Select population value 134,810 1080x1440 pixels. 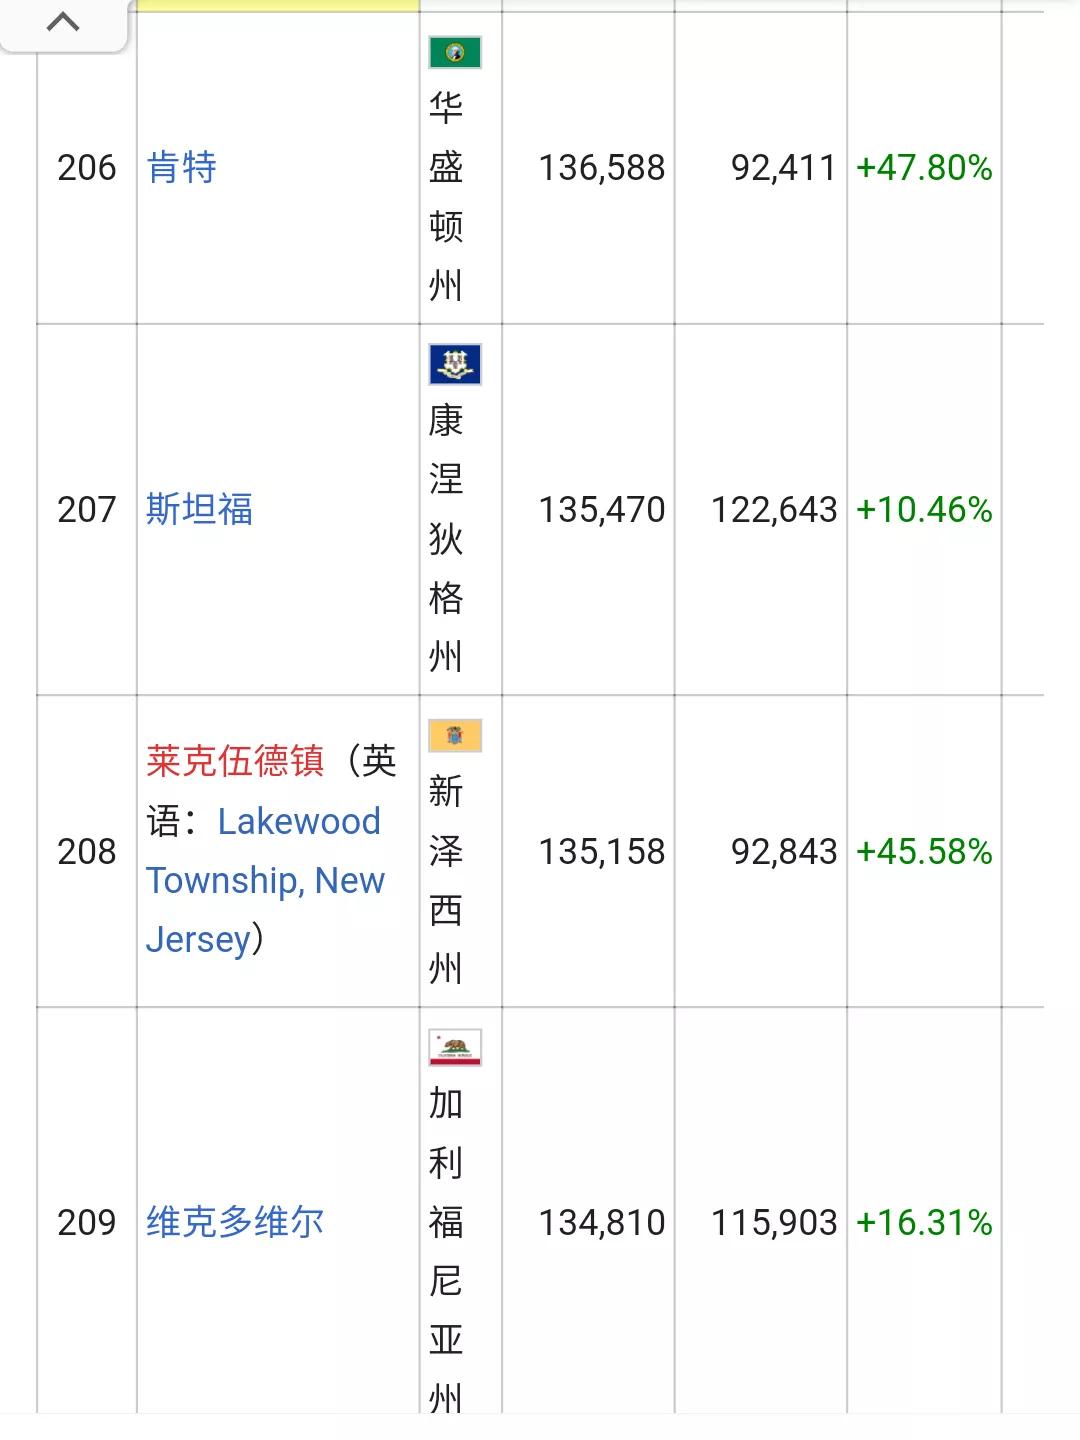point(602,1222)
